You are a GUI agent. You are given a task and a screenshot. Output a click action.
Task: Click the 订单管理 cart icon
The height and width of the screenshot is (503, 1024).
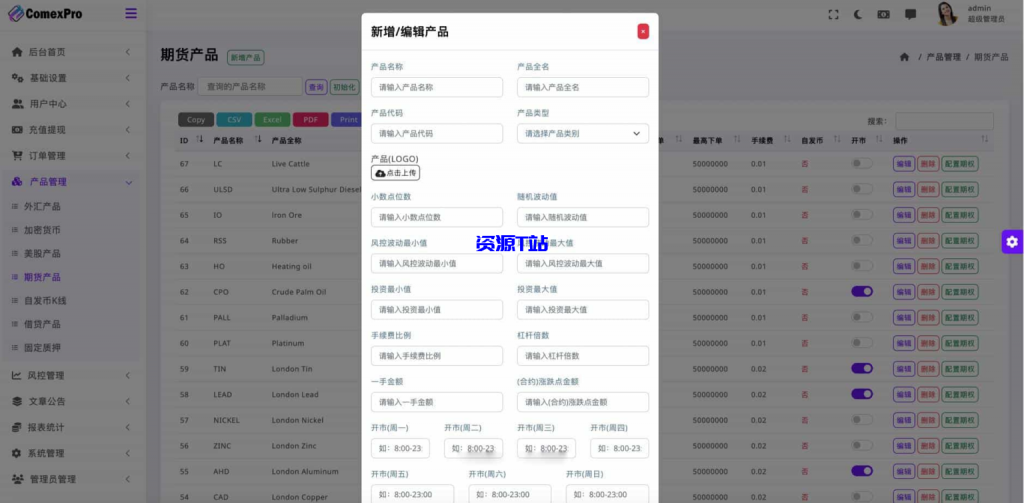click(x=18, y=155)
